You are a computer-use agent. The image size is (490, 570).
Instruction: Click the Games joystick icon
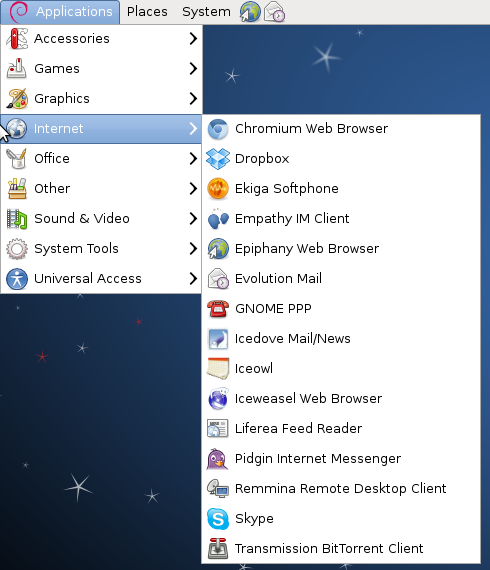pos(17,68)
